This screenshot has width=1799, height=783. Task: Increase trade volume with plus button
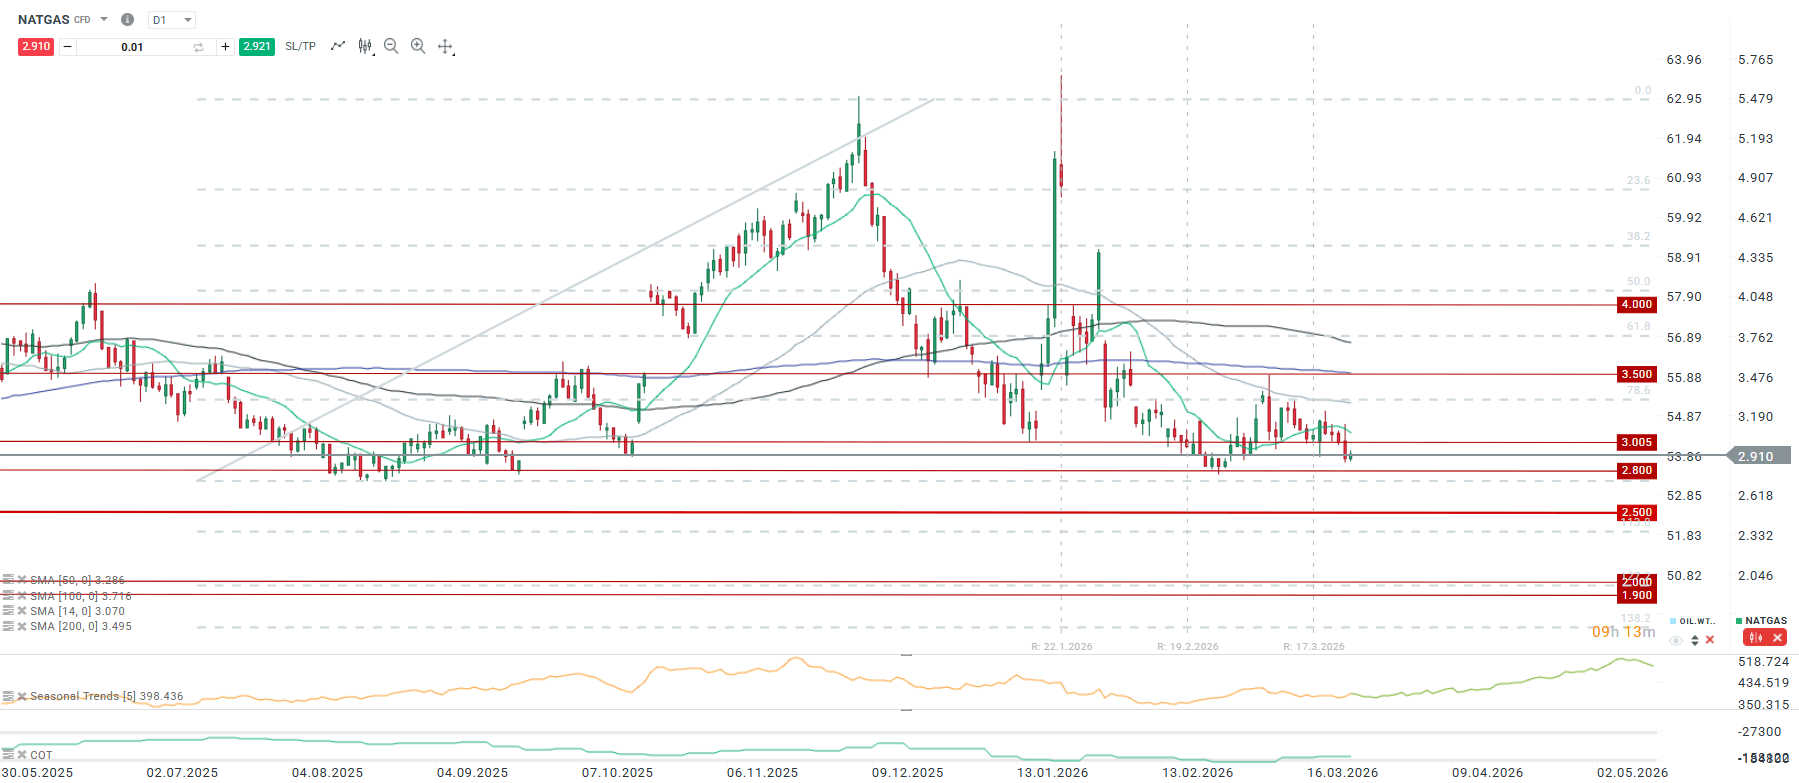tap(225, 46)
